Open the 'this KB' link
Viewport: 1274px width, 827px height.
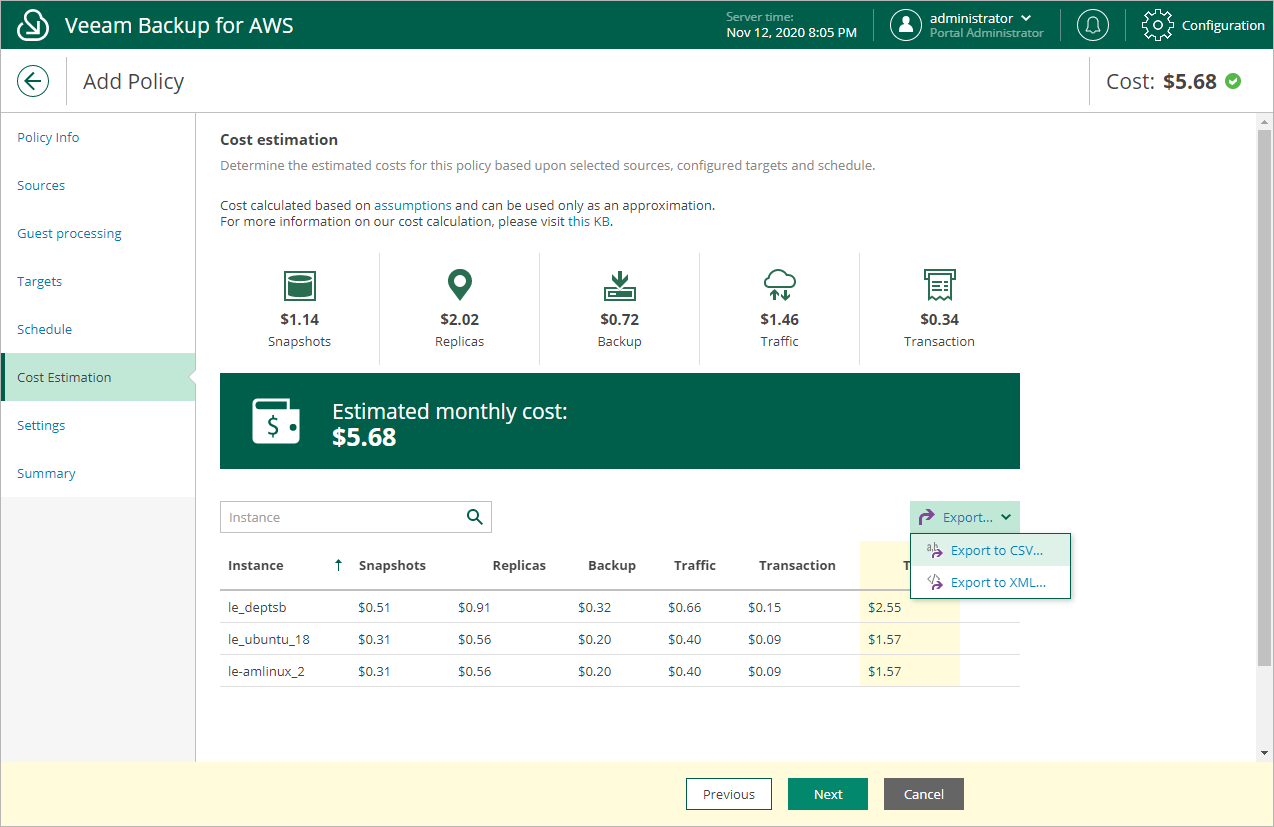[588, 221]
